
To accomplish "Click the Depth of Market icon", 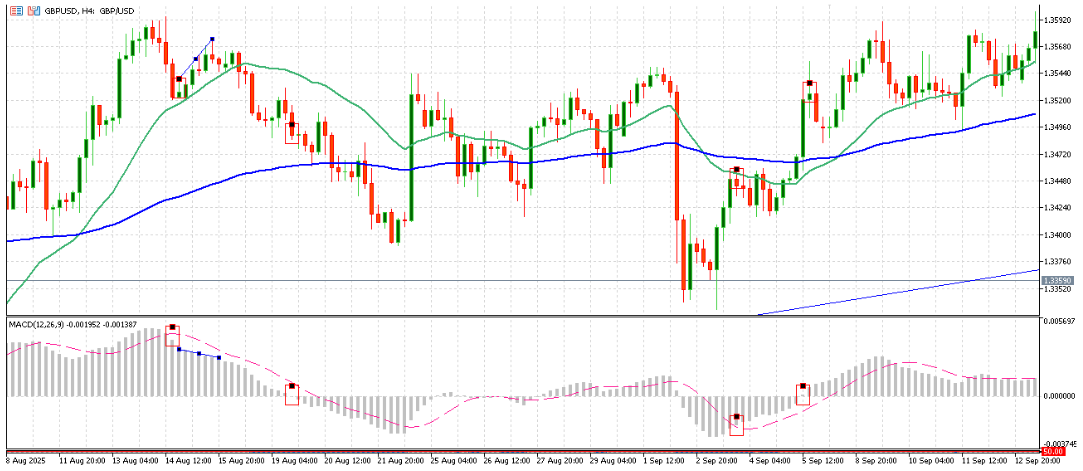I will (x=33, y=10).
